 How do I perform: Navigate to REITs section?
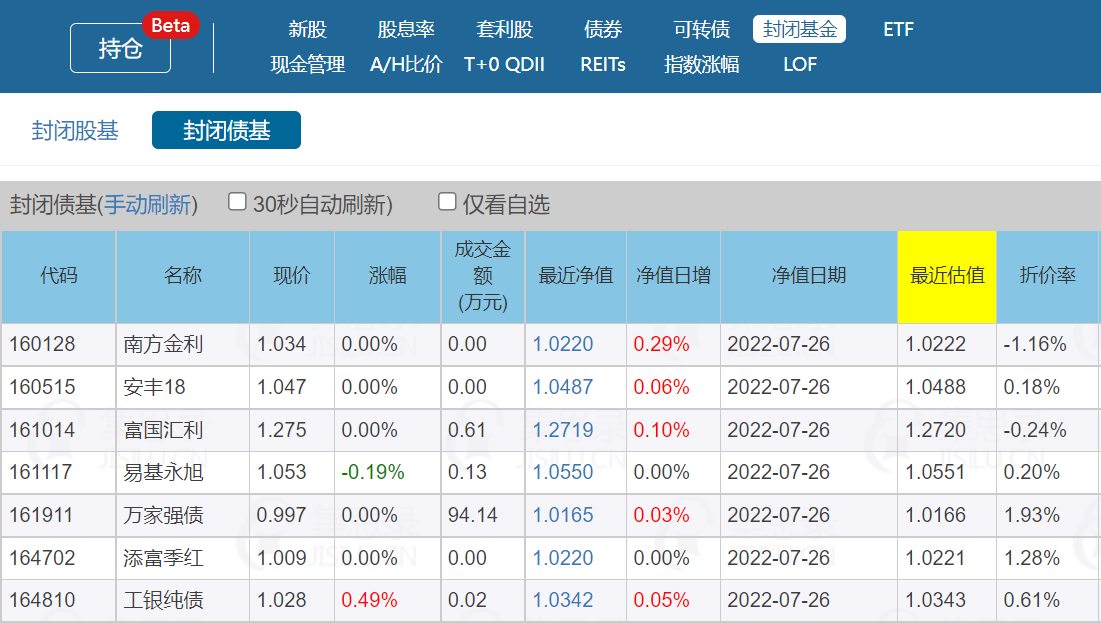click(603, 64)
